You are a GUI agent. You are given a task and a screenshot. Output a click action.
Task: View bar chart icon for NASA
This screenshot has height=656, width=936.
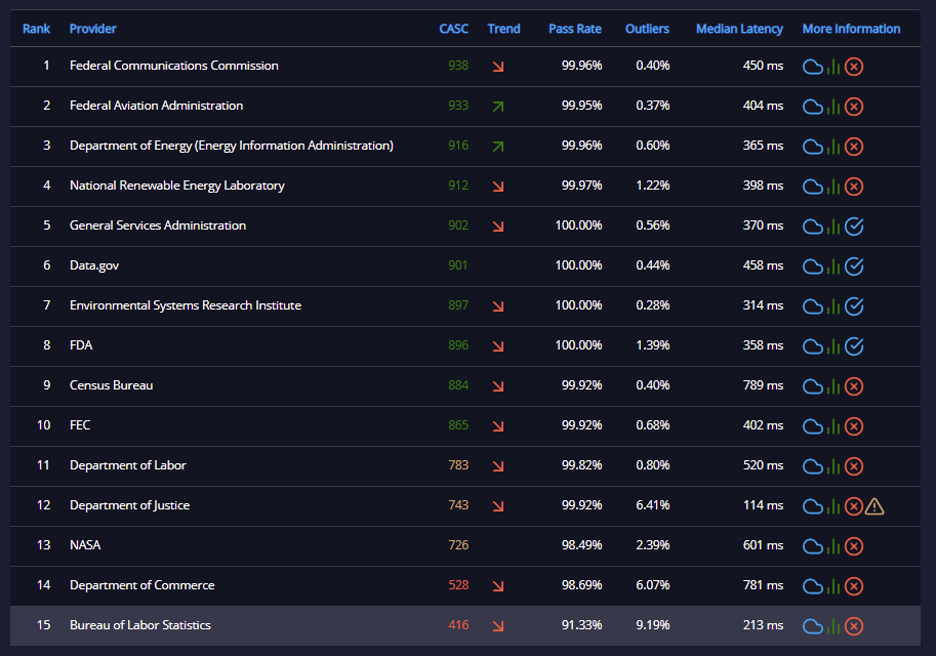833,547
